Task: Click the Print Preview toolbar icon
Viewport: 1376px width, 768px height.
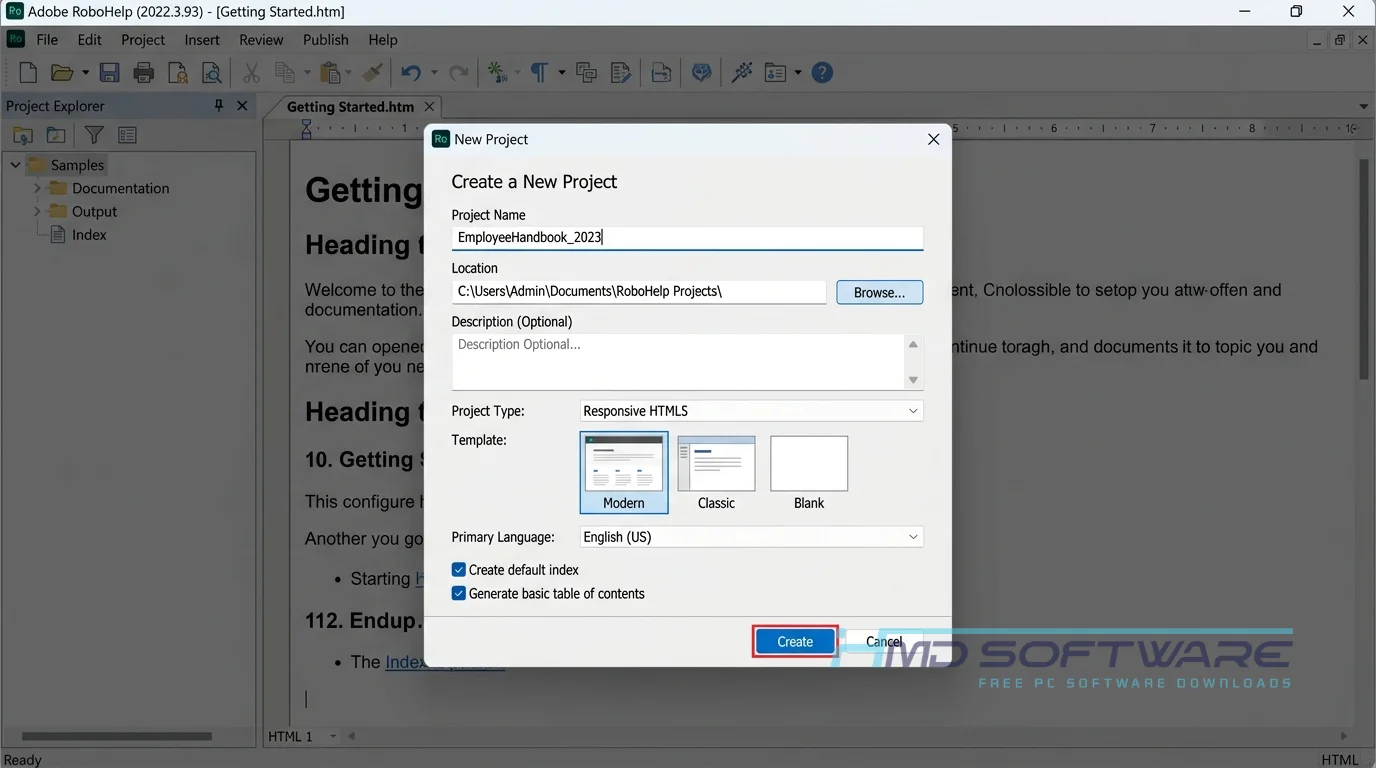Action: (178, 73)
